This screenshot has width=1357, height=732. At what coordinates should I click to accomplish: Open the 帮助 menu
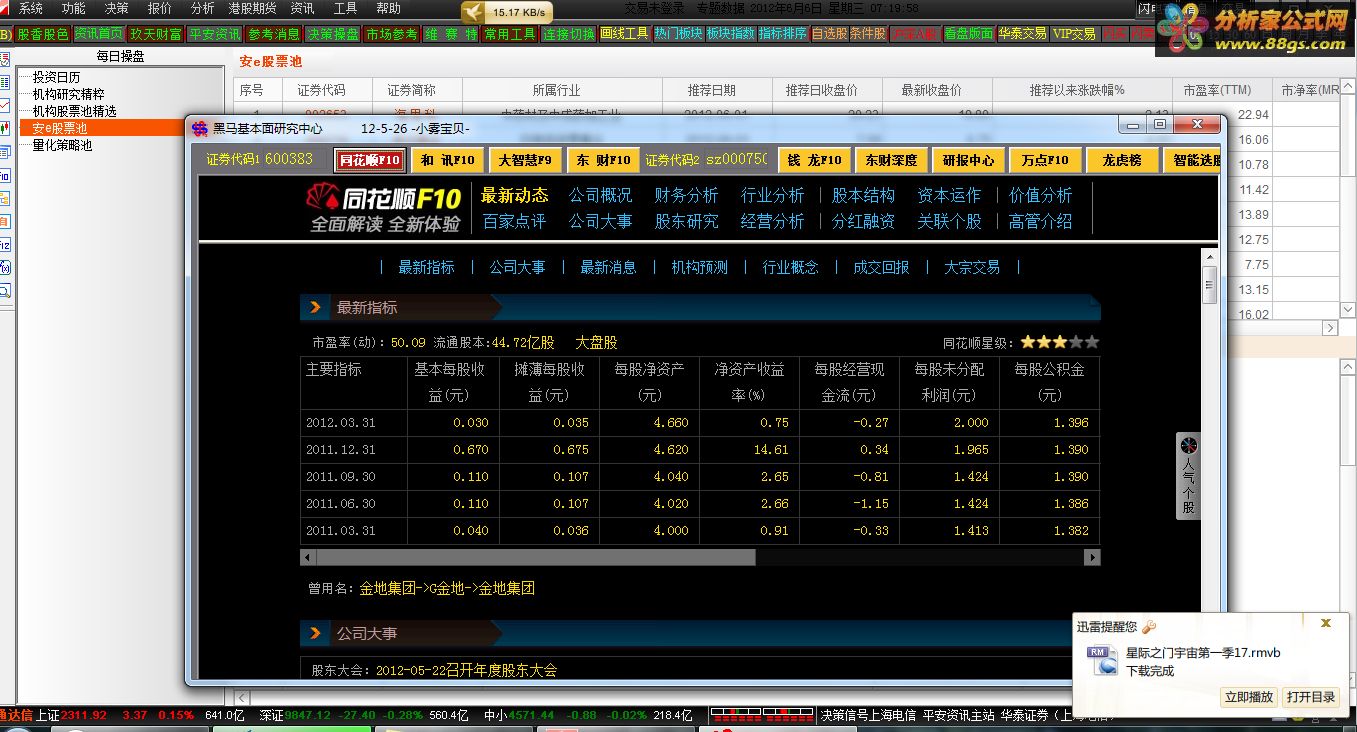(x=388, y=8)
